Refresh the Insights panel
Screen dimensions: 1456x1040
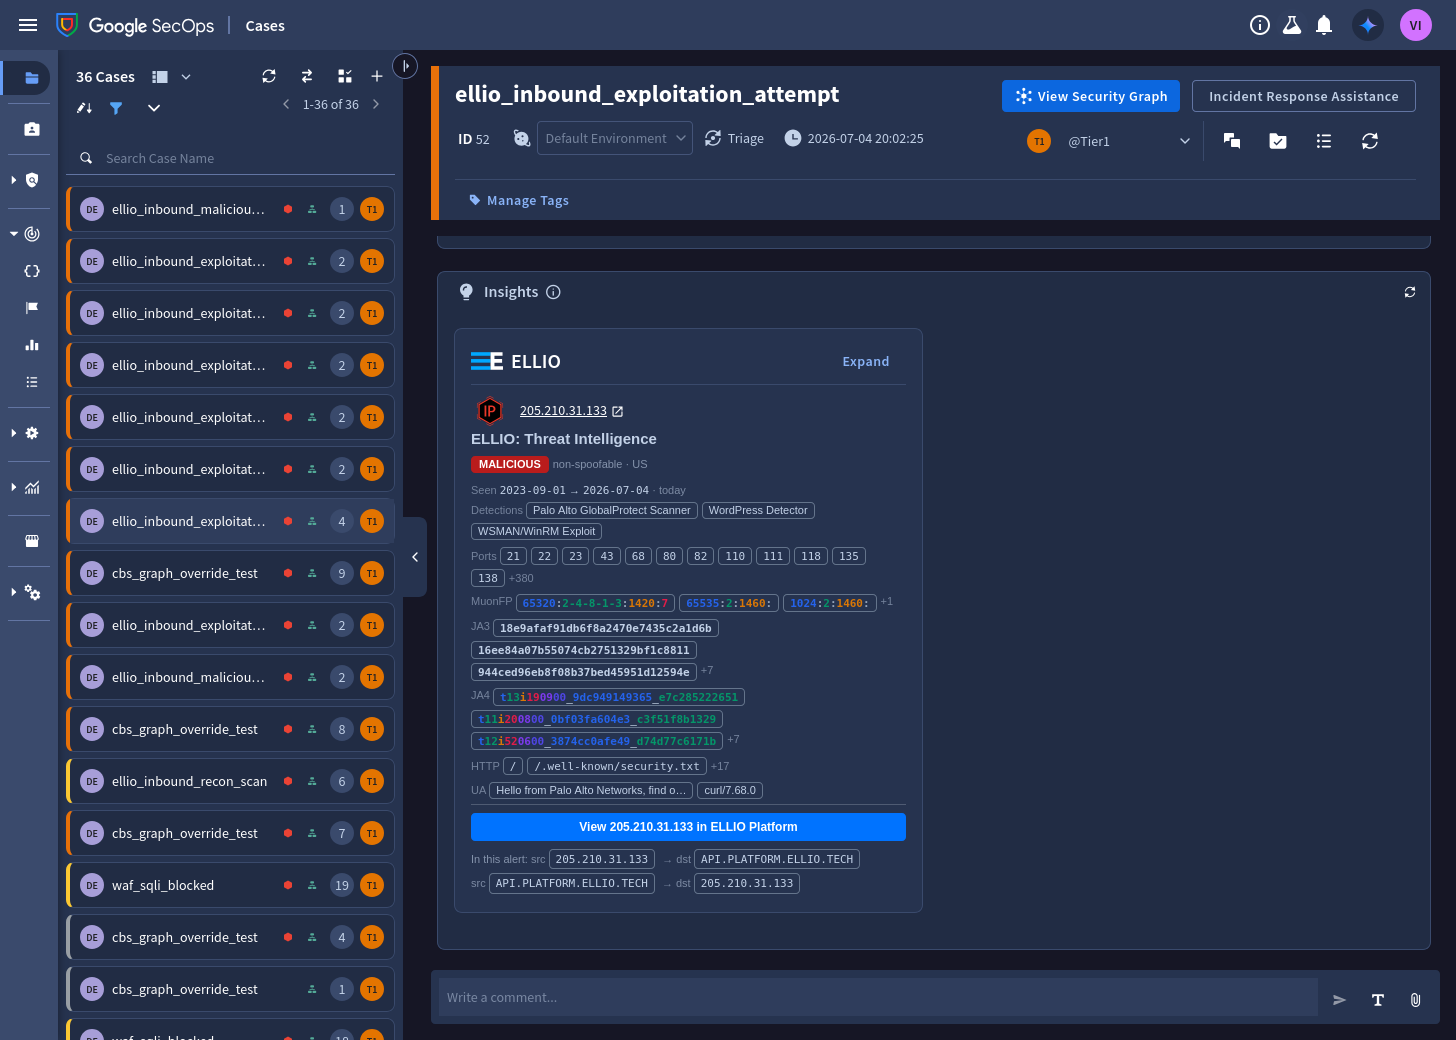(1410, 292)
